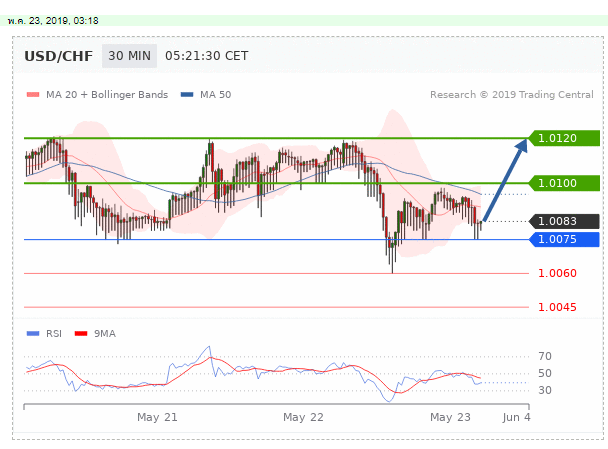Click the RSI 30 level label

(x=545, y=390)
